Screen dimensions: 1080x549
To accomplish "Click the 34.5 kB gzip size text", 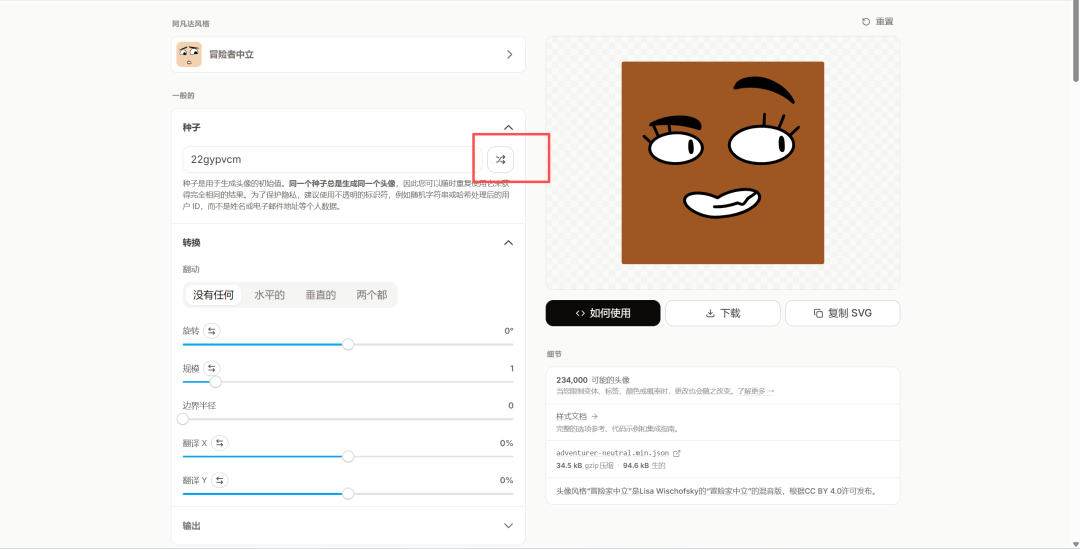I will [584, 466].
